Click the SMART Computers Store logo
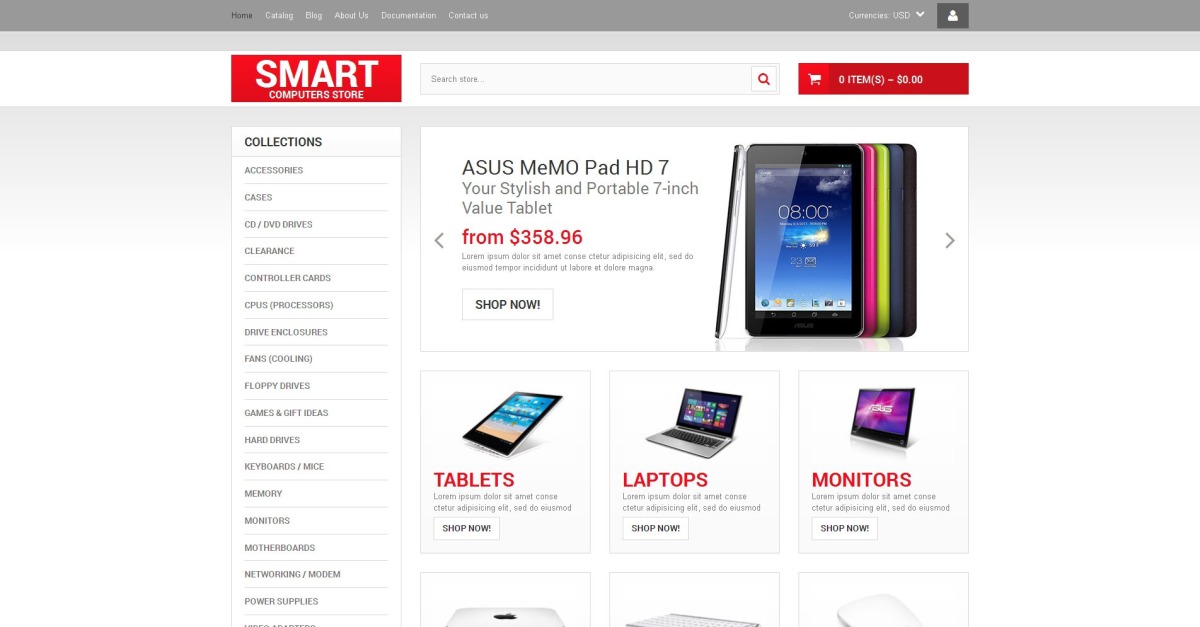The image size is (1200, 627). pyautogui.click(x=316, y=78)
